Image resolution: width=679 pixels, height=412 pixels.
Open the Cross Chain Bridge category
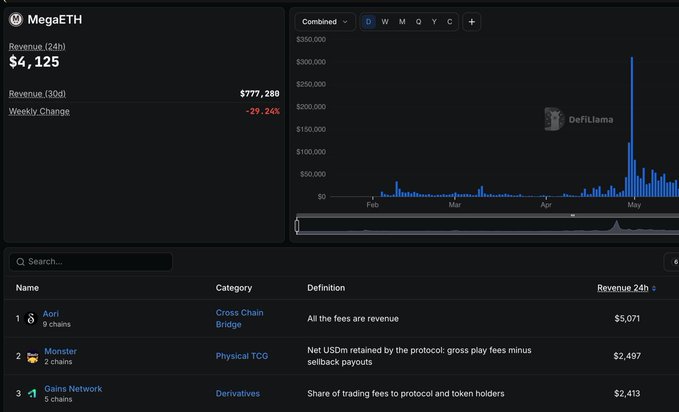click(x=239, y=318)
